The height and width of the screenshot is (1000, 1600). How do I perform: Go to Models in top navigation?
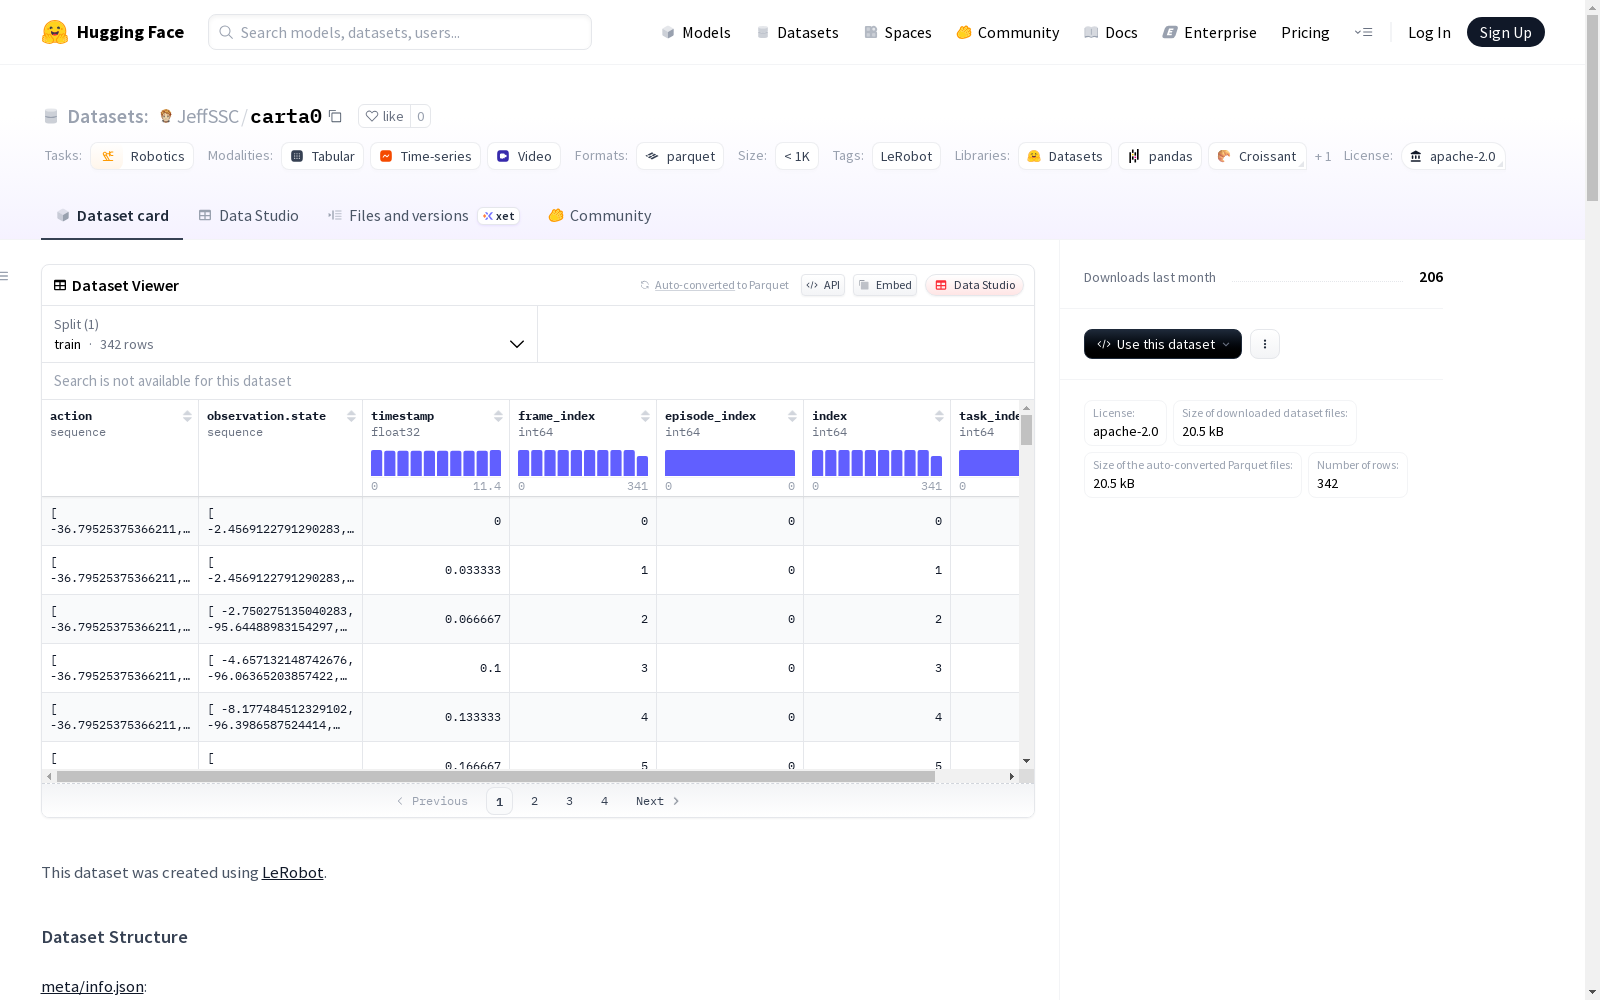point(696,32)
